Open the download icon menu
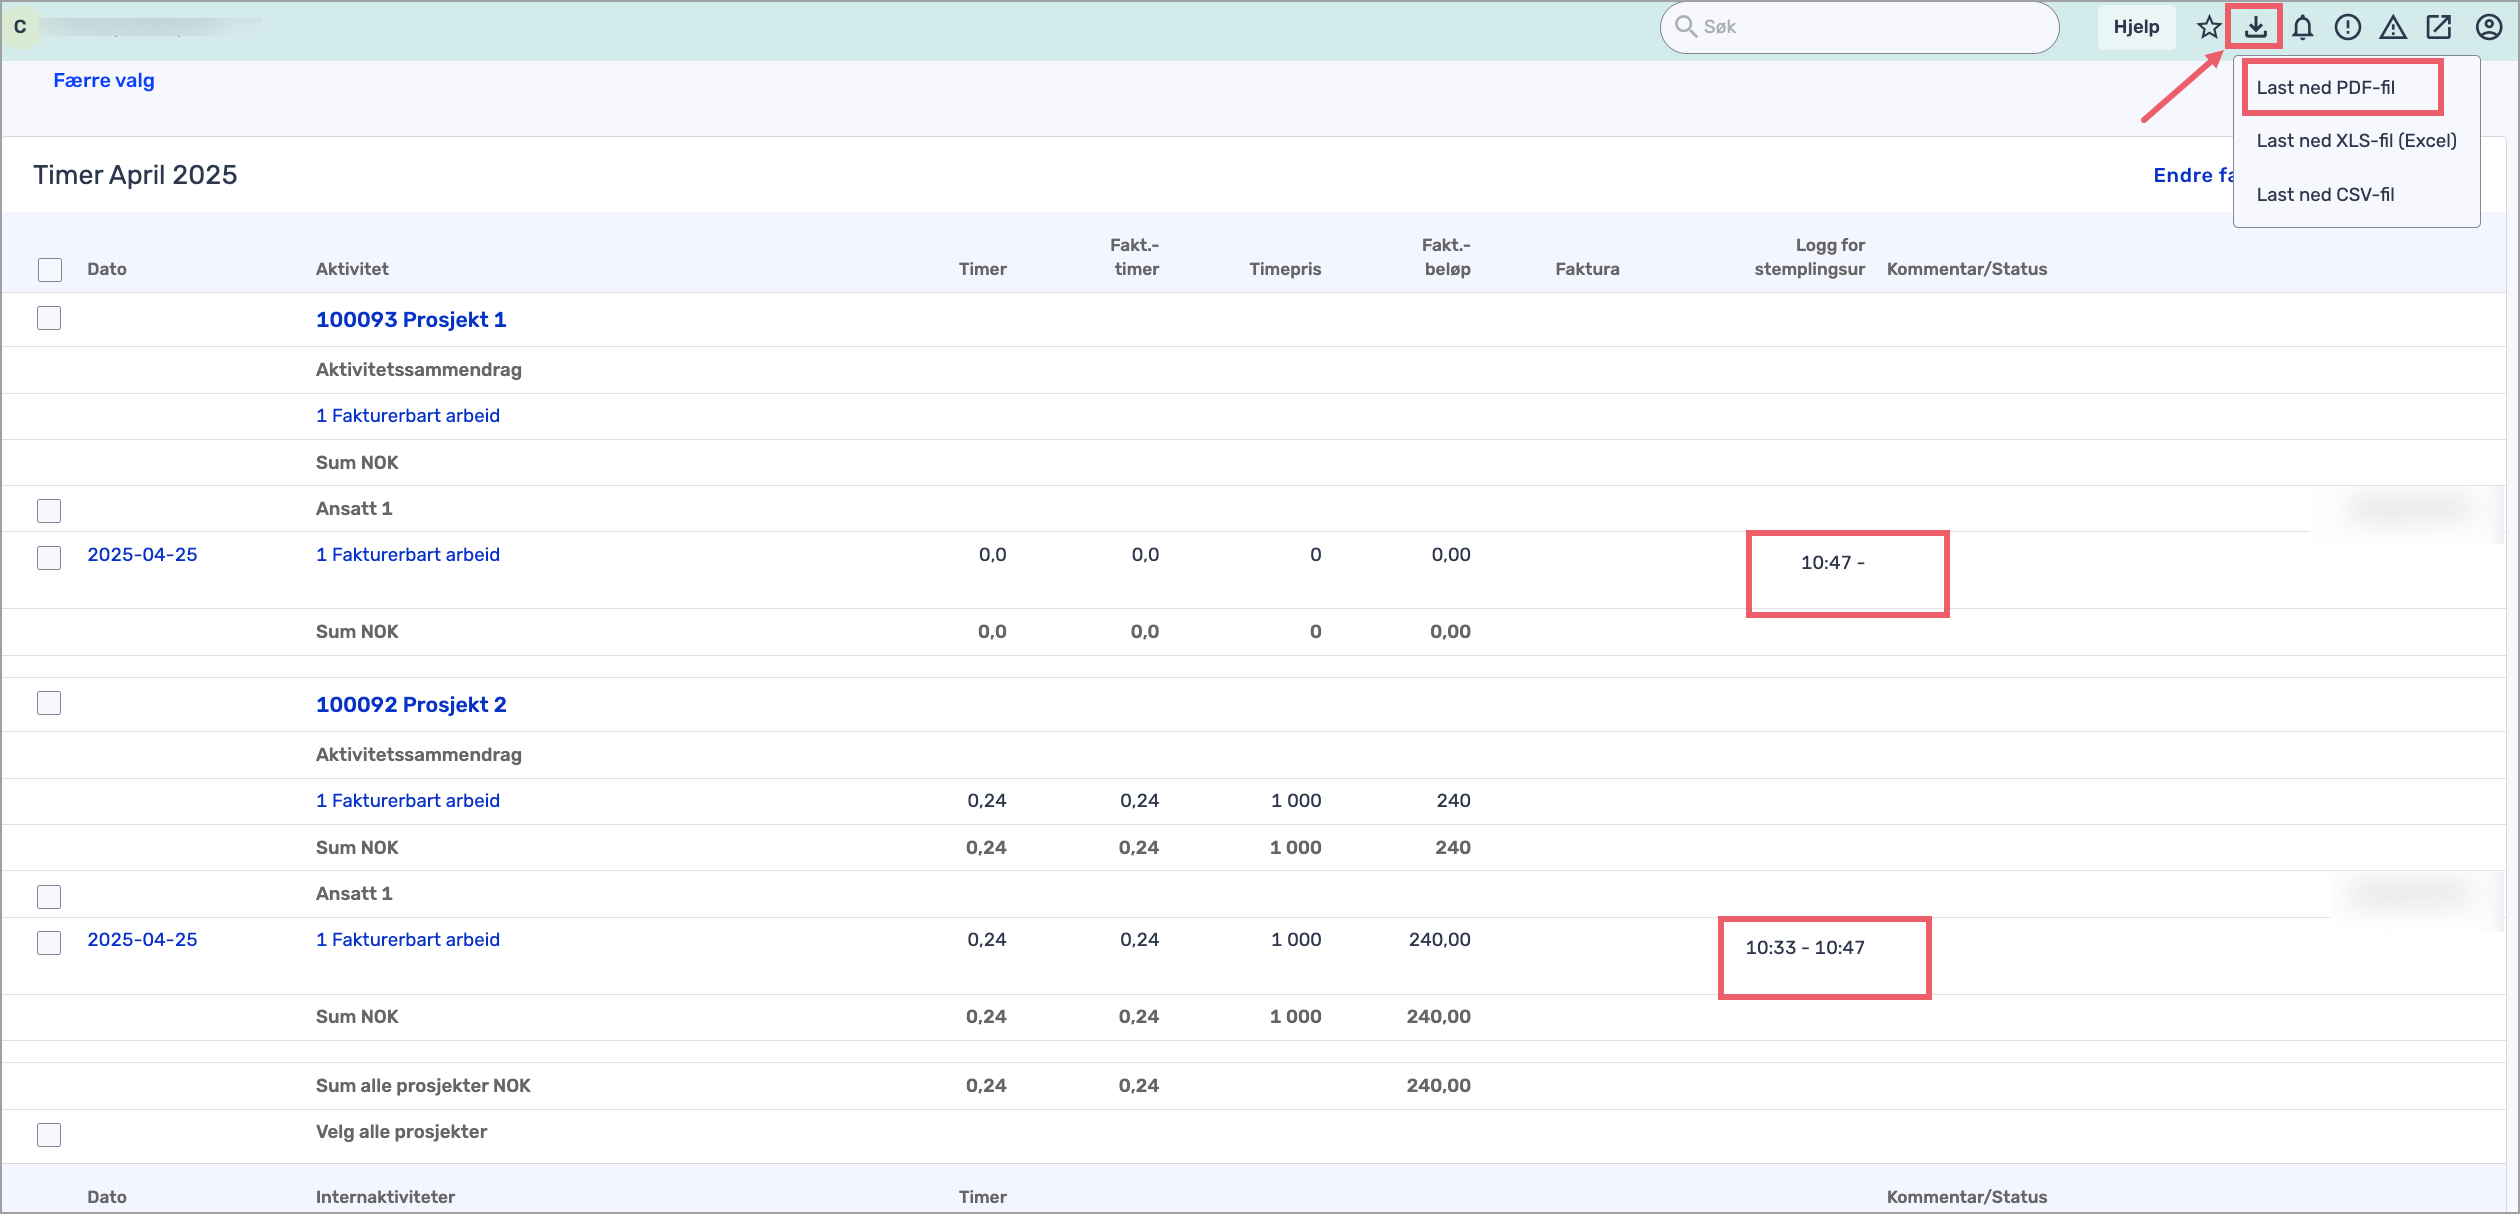Image resolution: width=2520 pixels, height=1214 pixels. pos(2255,27)
